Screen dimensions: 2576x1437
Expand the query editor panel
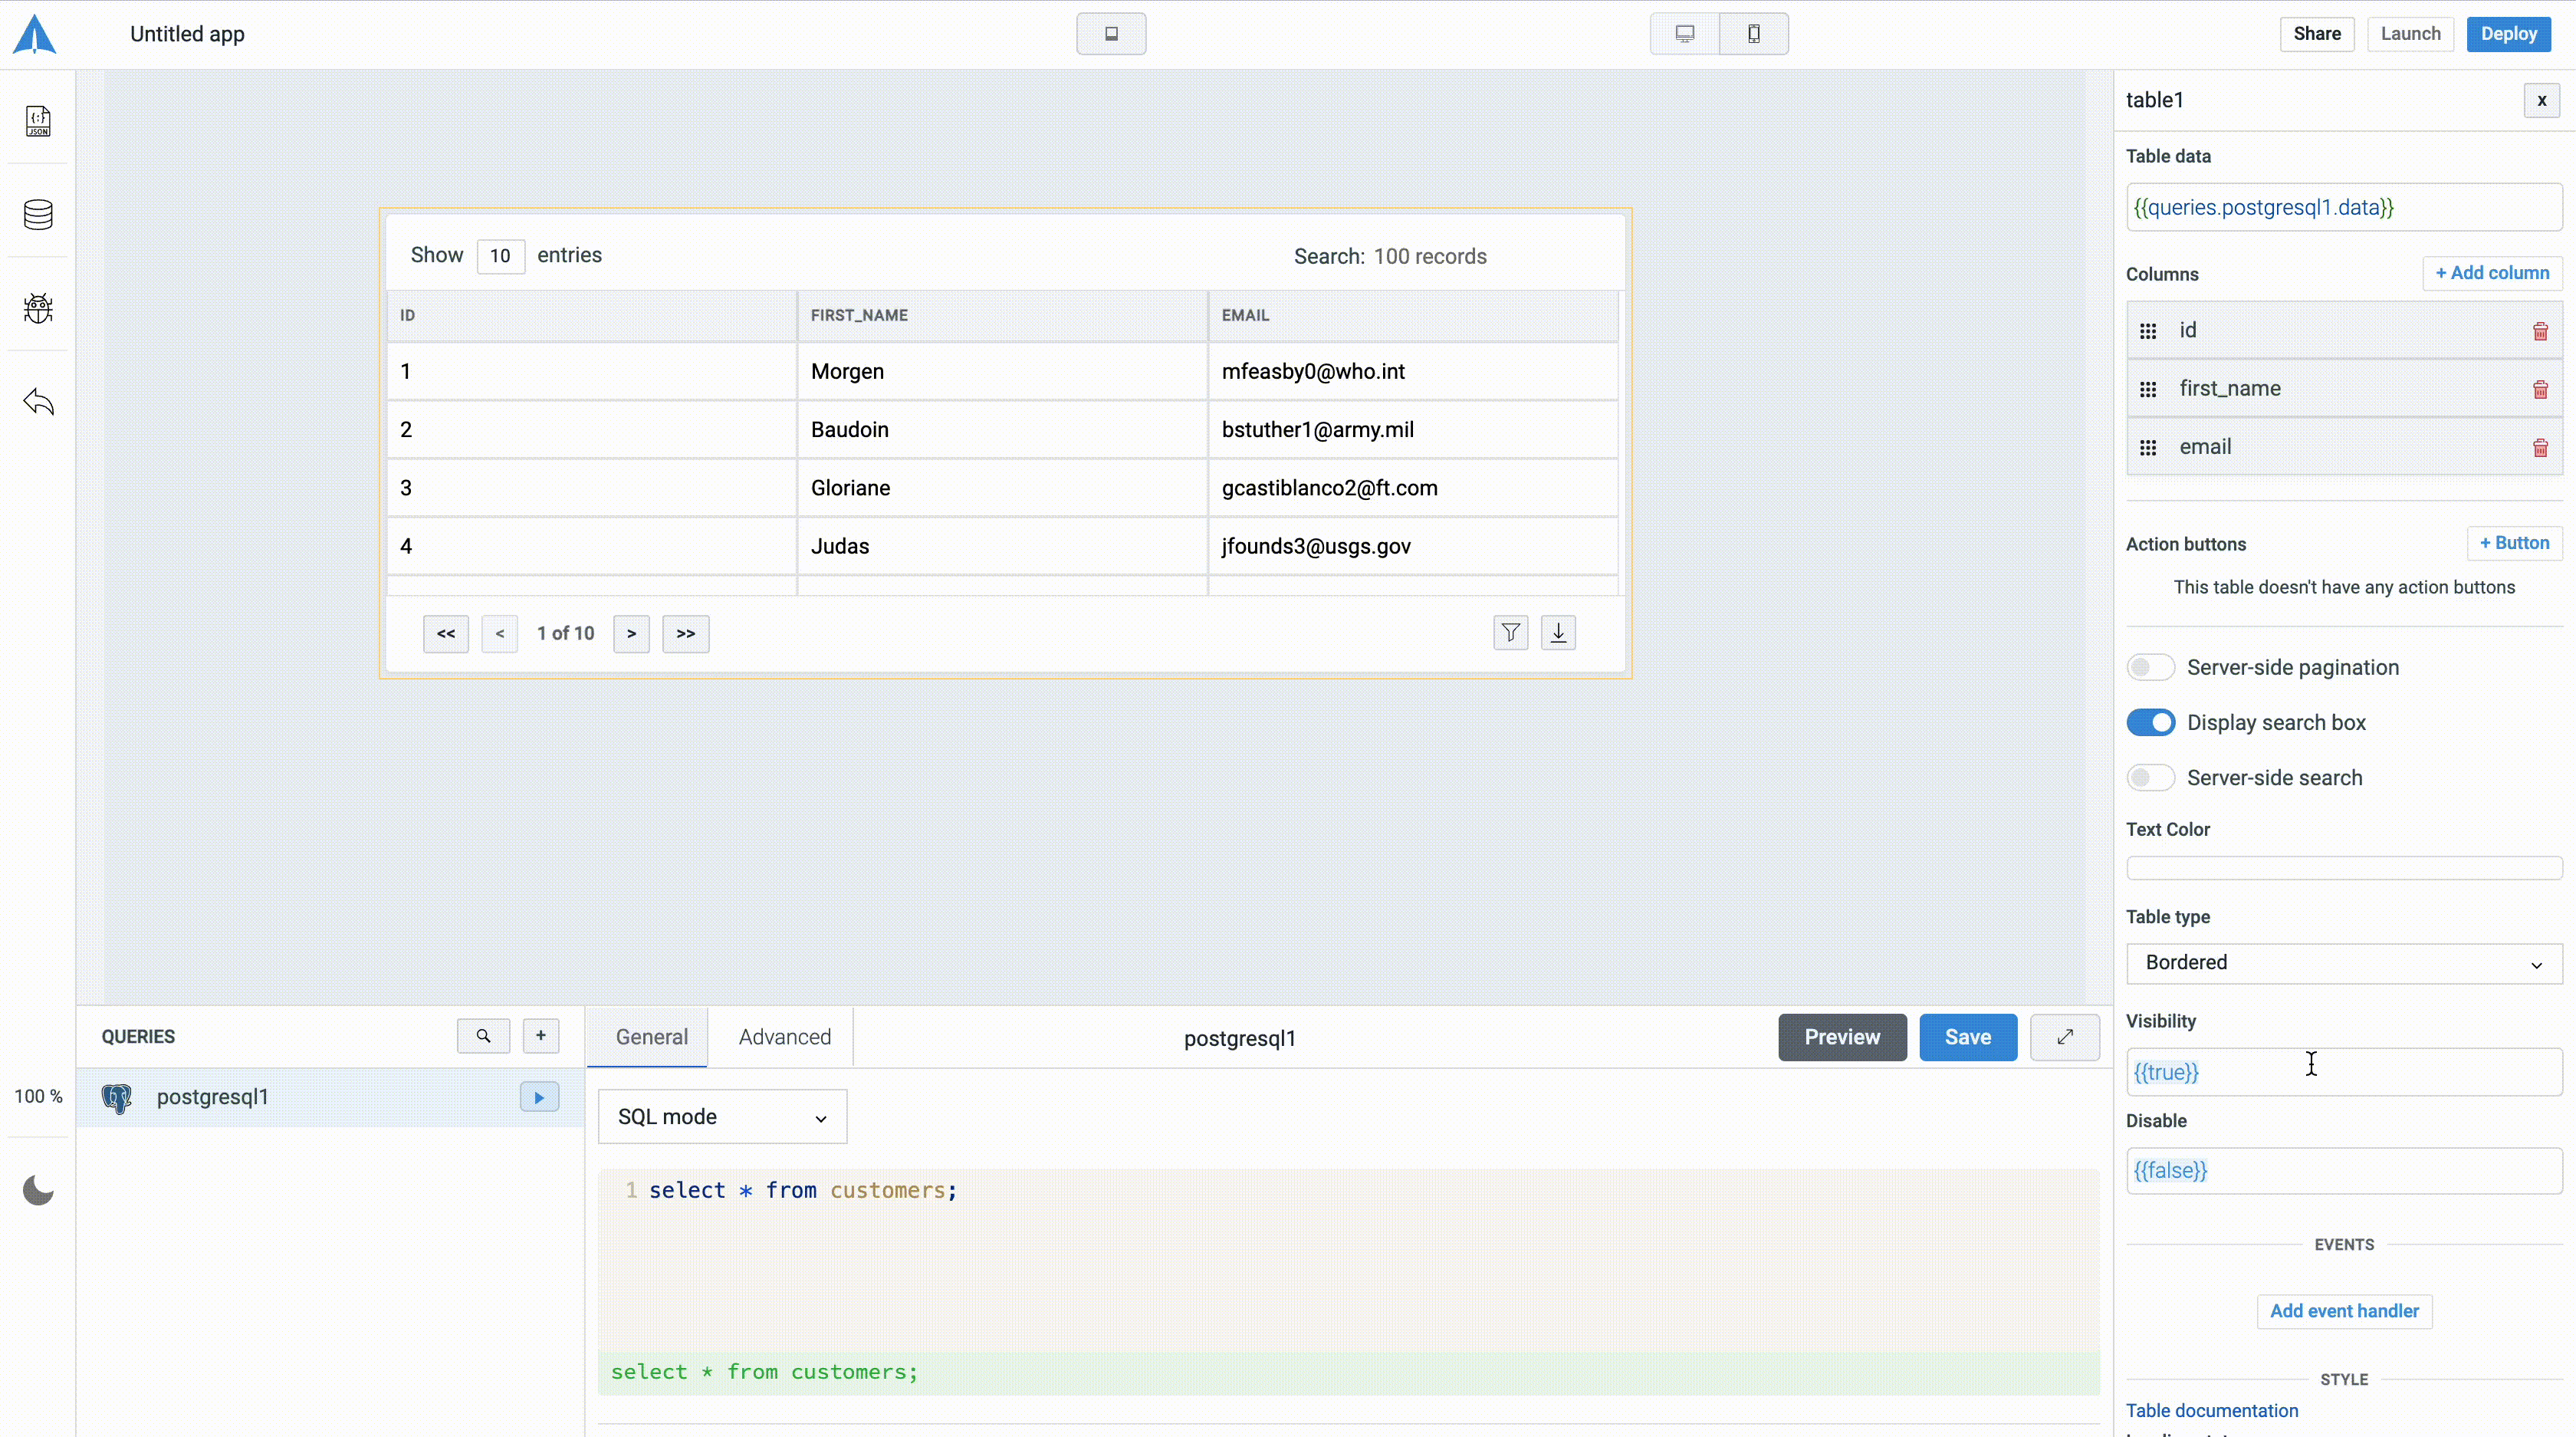point(2064,1037)
